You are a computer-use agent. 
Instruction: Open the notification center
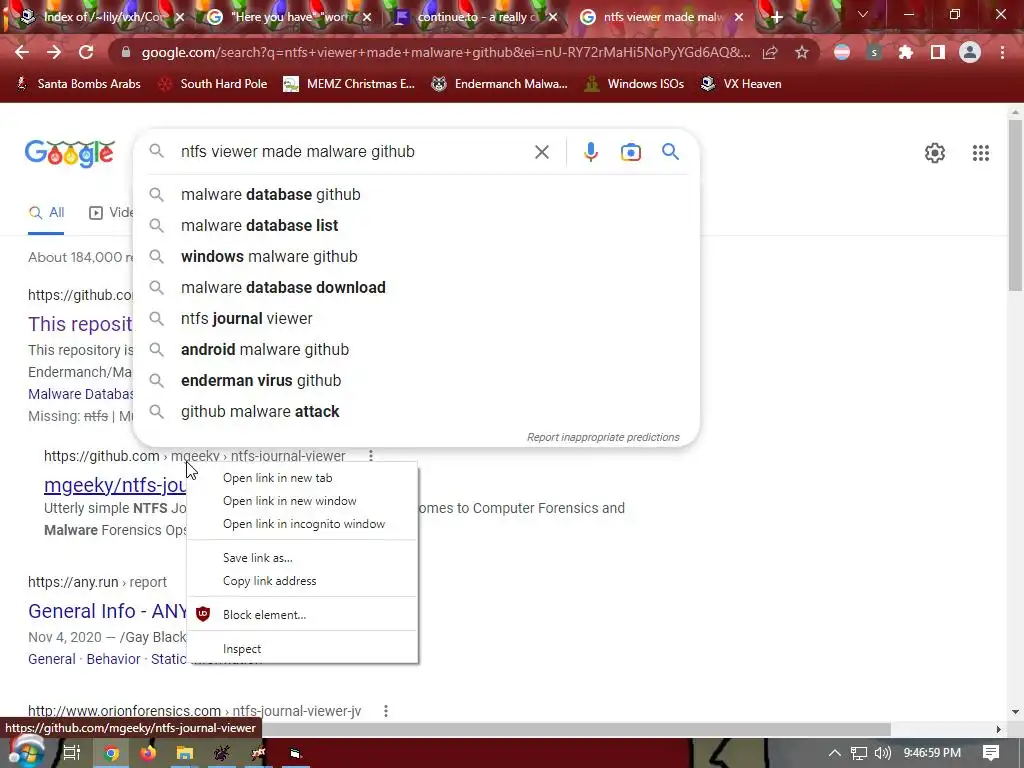point(991,753)
